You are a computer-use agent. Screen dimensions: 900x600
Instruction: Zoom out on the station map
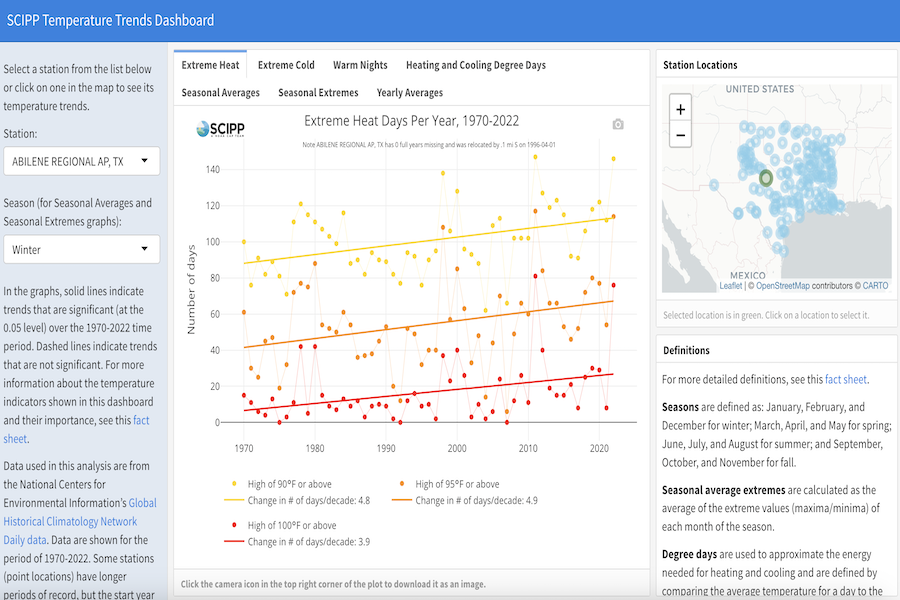(x=680, y=136)
